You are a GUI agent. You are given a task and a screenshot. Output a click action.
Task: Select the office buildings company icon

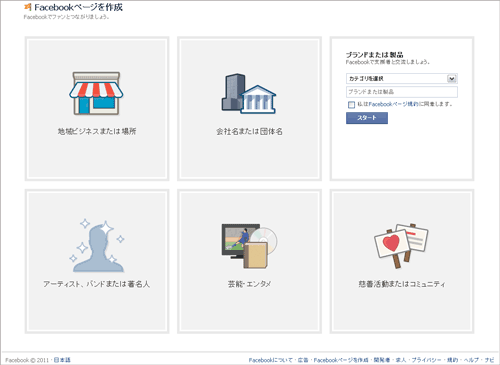coord(249,93)
